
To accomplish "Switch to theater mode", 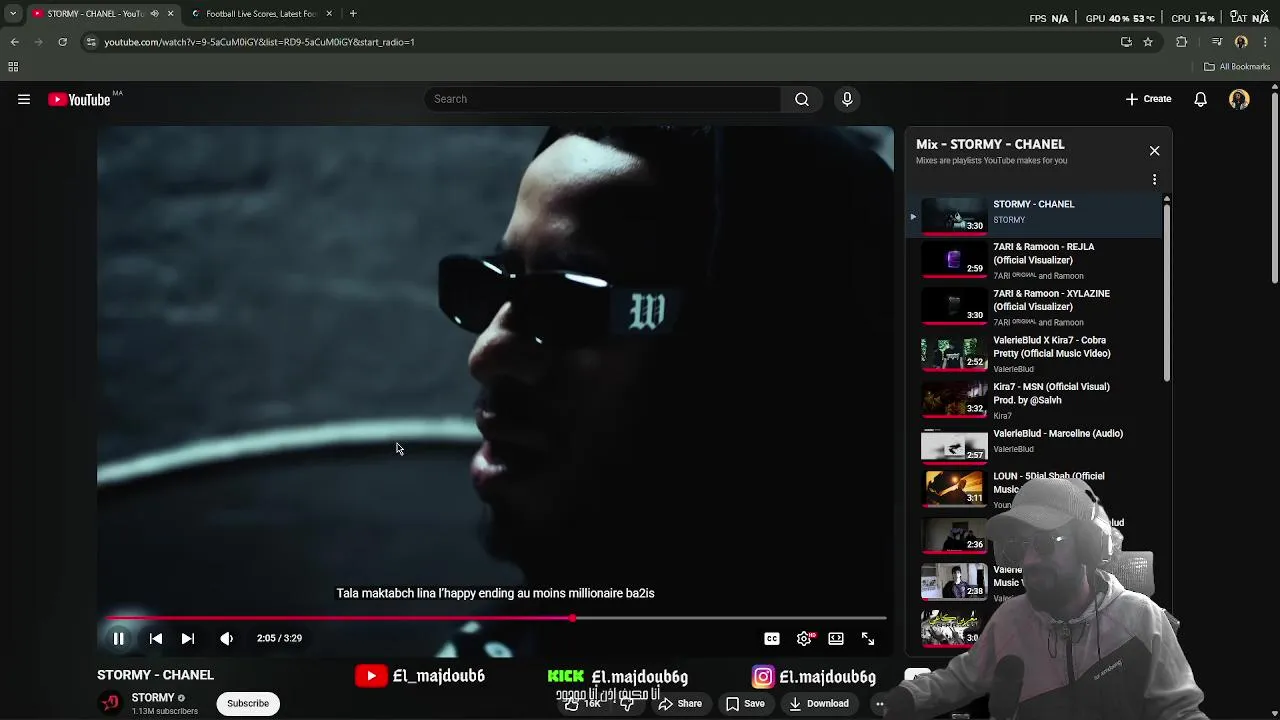I will click(836, 638).
